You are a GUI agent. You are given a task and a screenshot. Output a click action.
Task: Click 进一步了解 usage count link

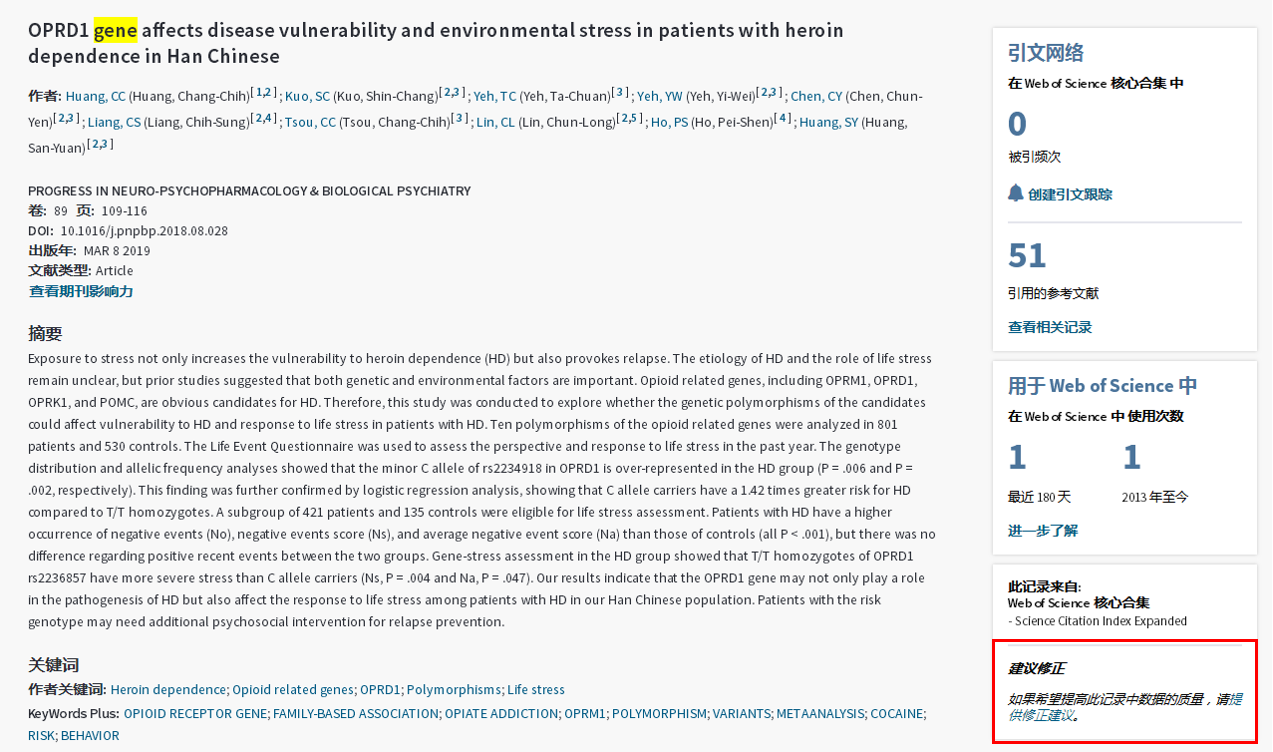coord(1043,531)
